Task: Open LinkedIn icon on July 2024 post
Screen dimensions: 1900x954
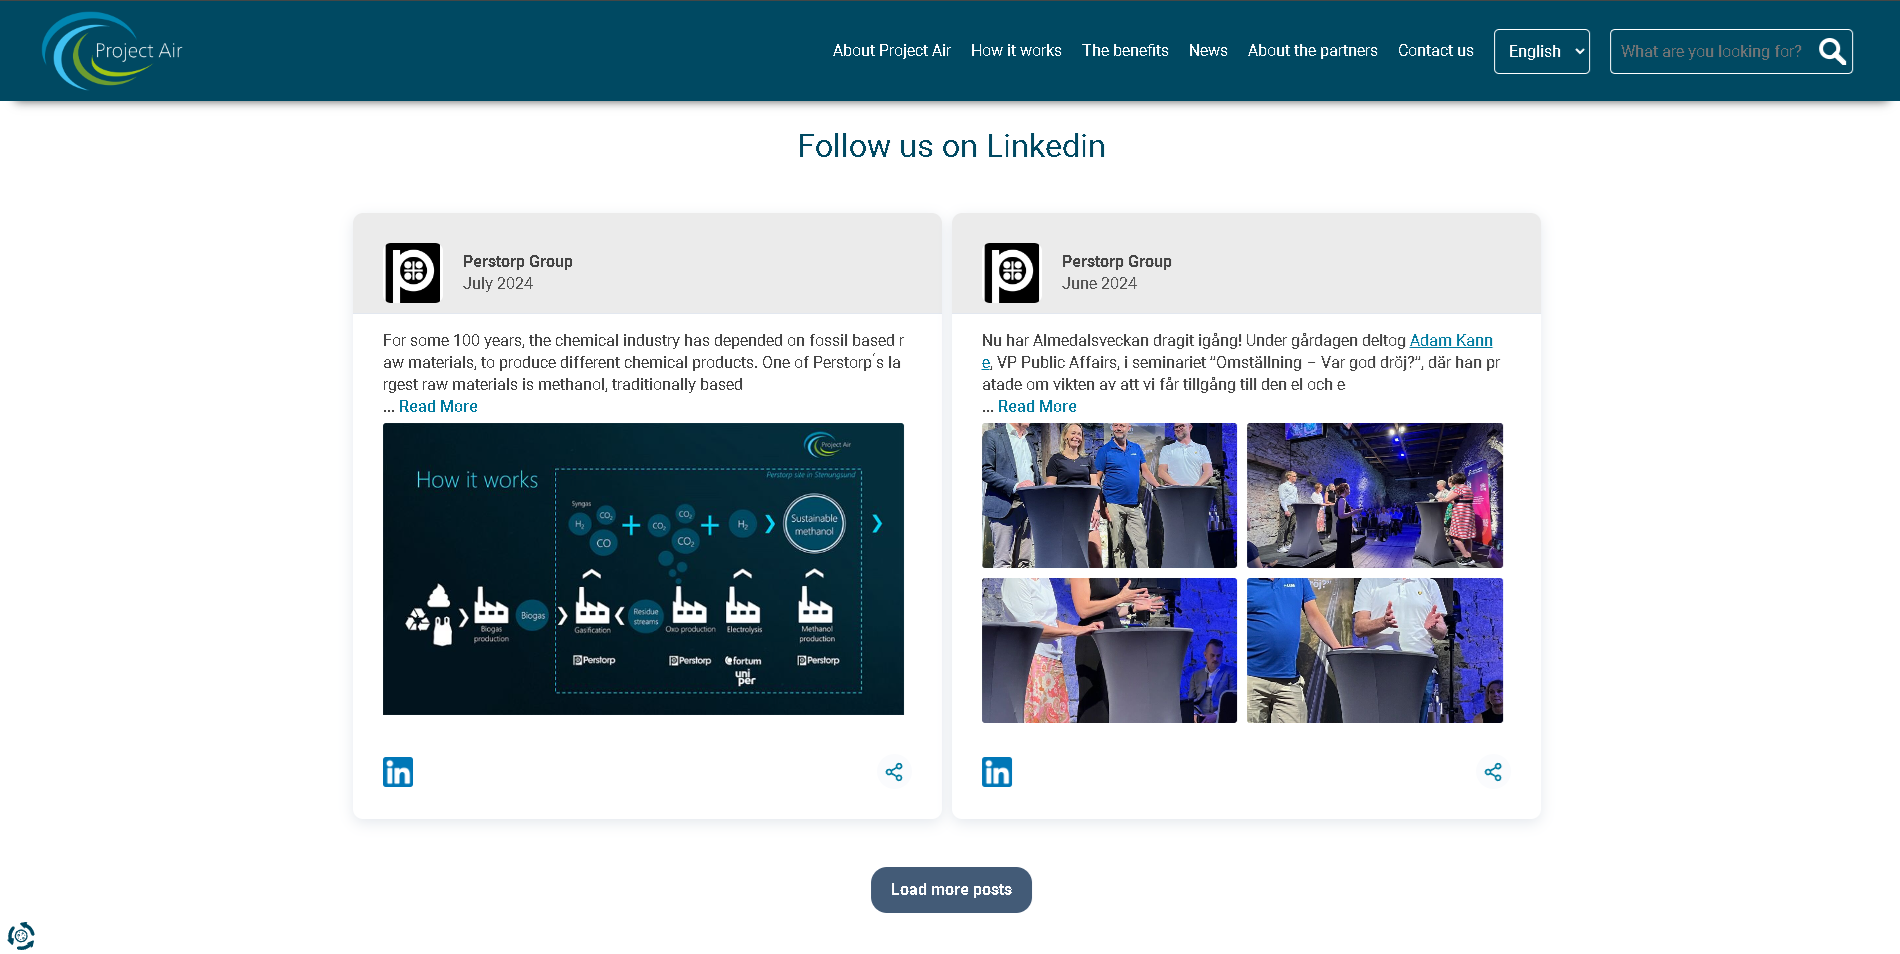Action: 398,772
